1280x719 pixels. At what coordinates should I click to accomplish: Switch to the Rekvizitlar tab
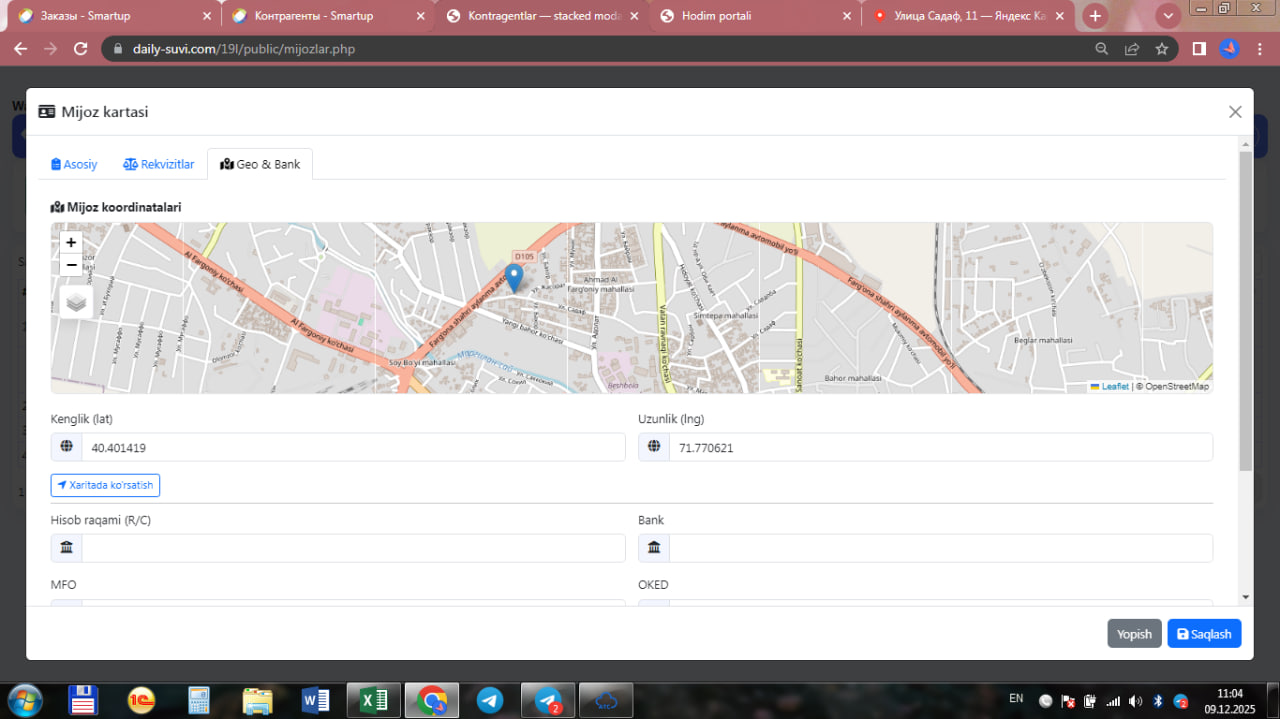[158, 164]
